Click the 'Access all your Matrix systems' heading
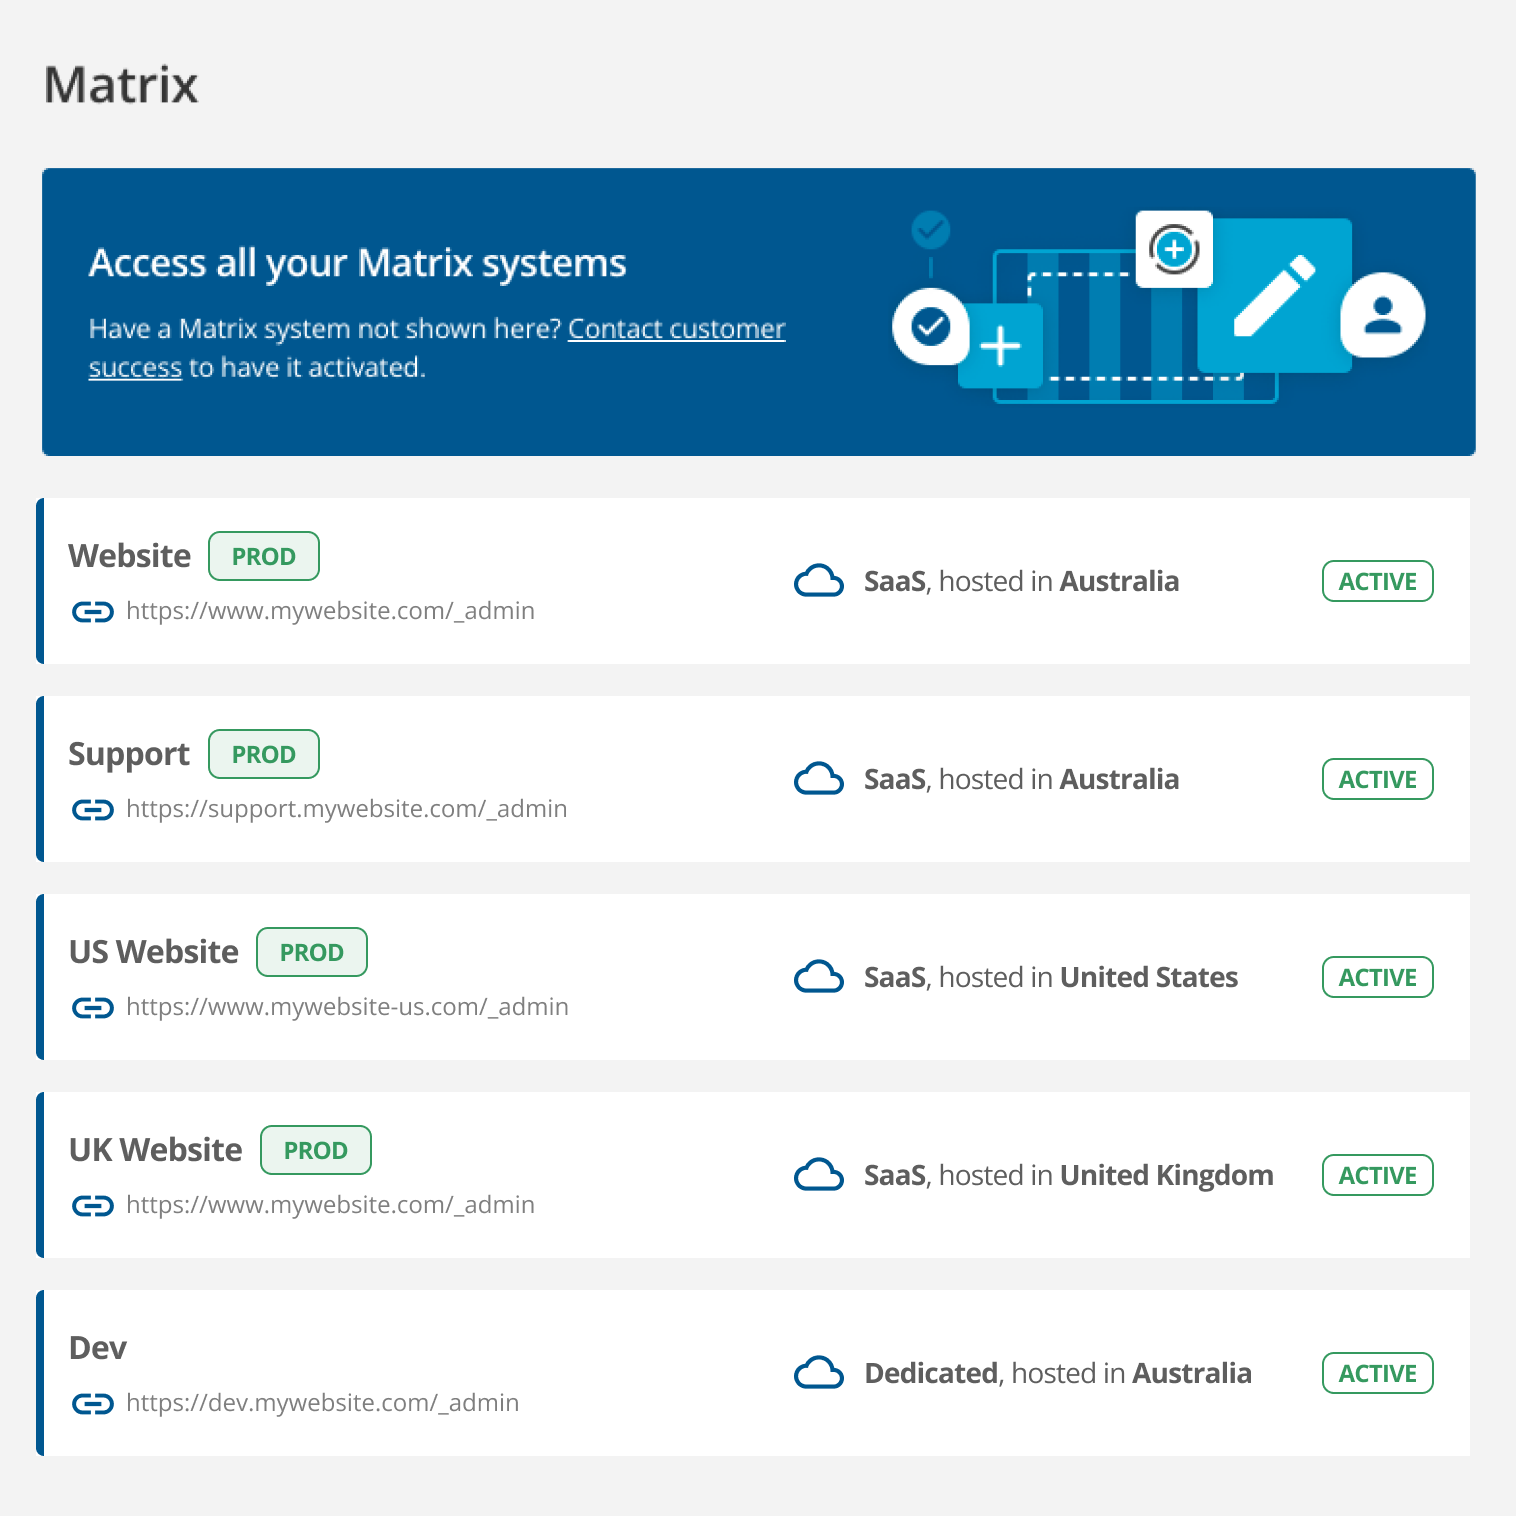The height and width of the screenshot is (1516, 1516). tap(357, 263)
